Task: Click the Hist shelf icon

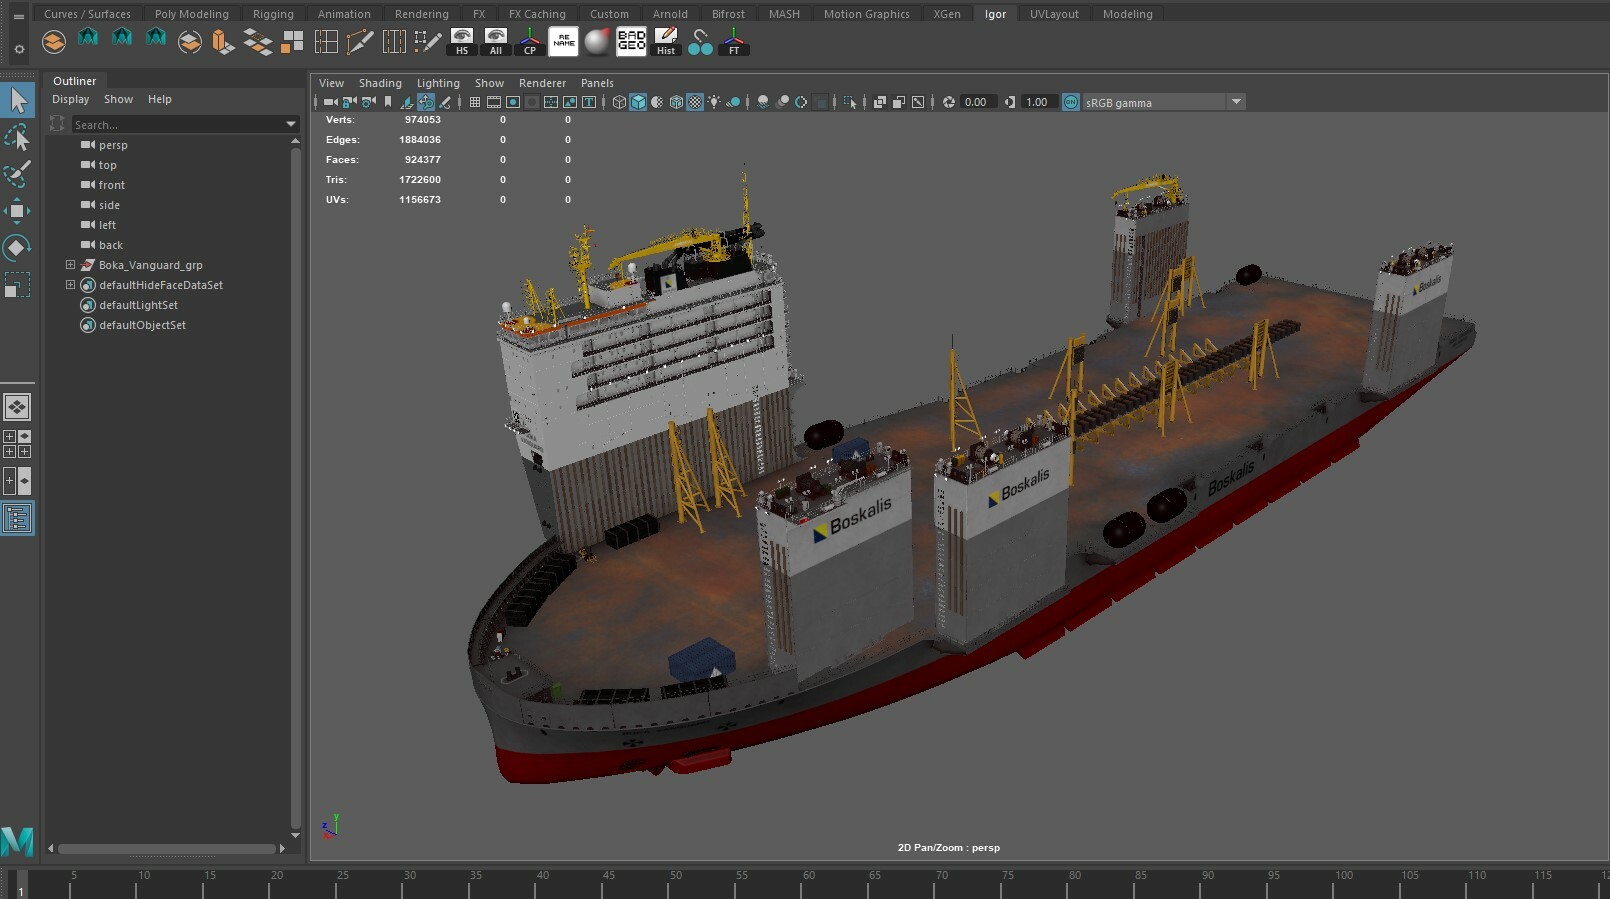Action: pos(665,41)
